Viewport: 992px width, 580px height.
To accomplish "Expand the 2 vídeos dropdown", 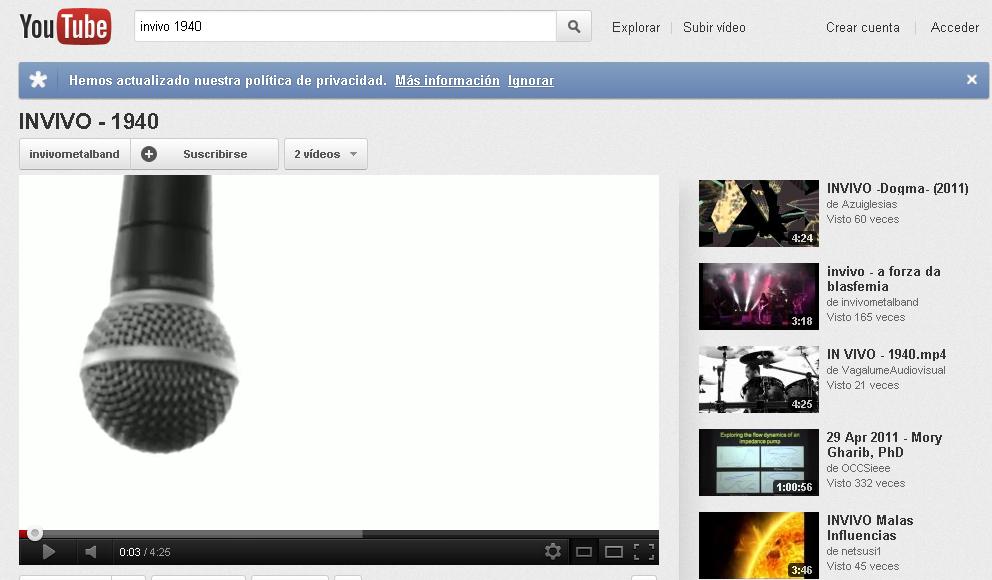I will click(326, 154).
